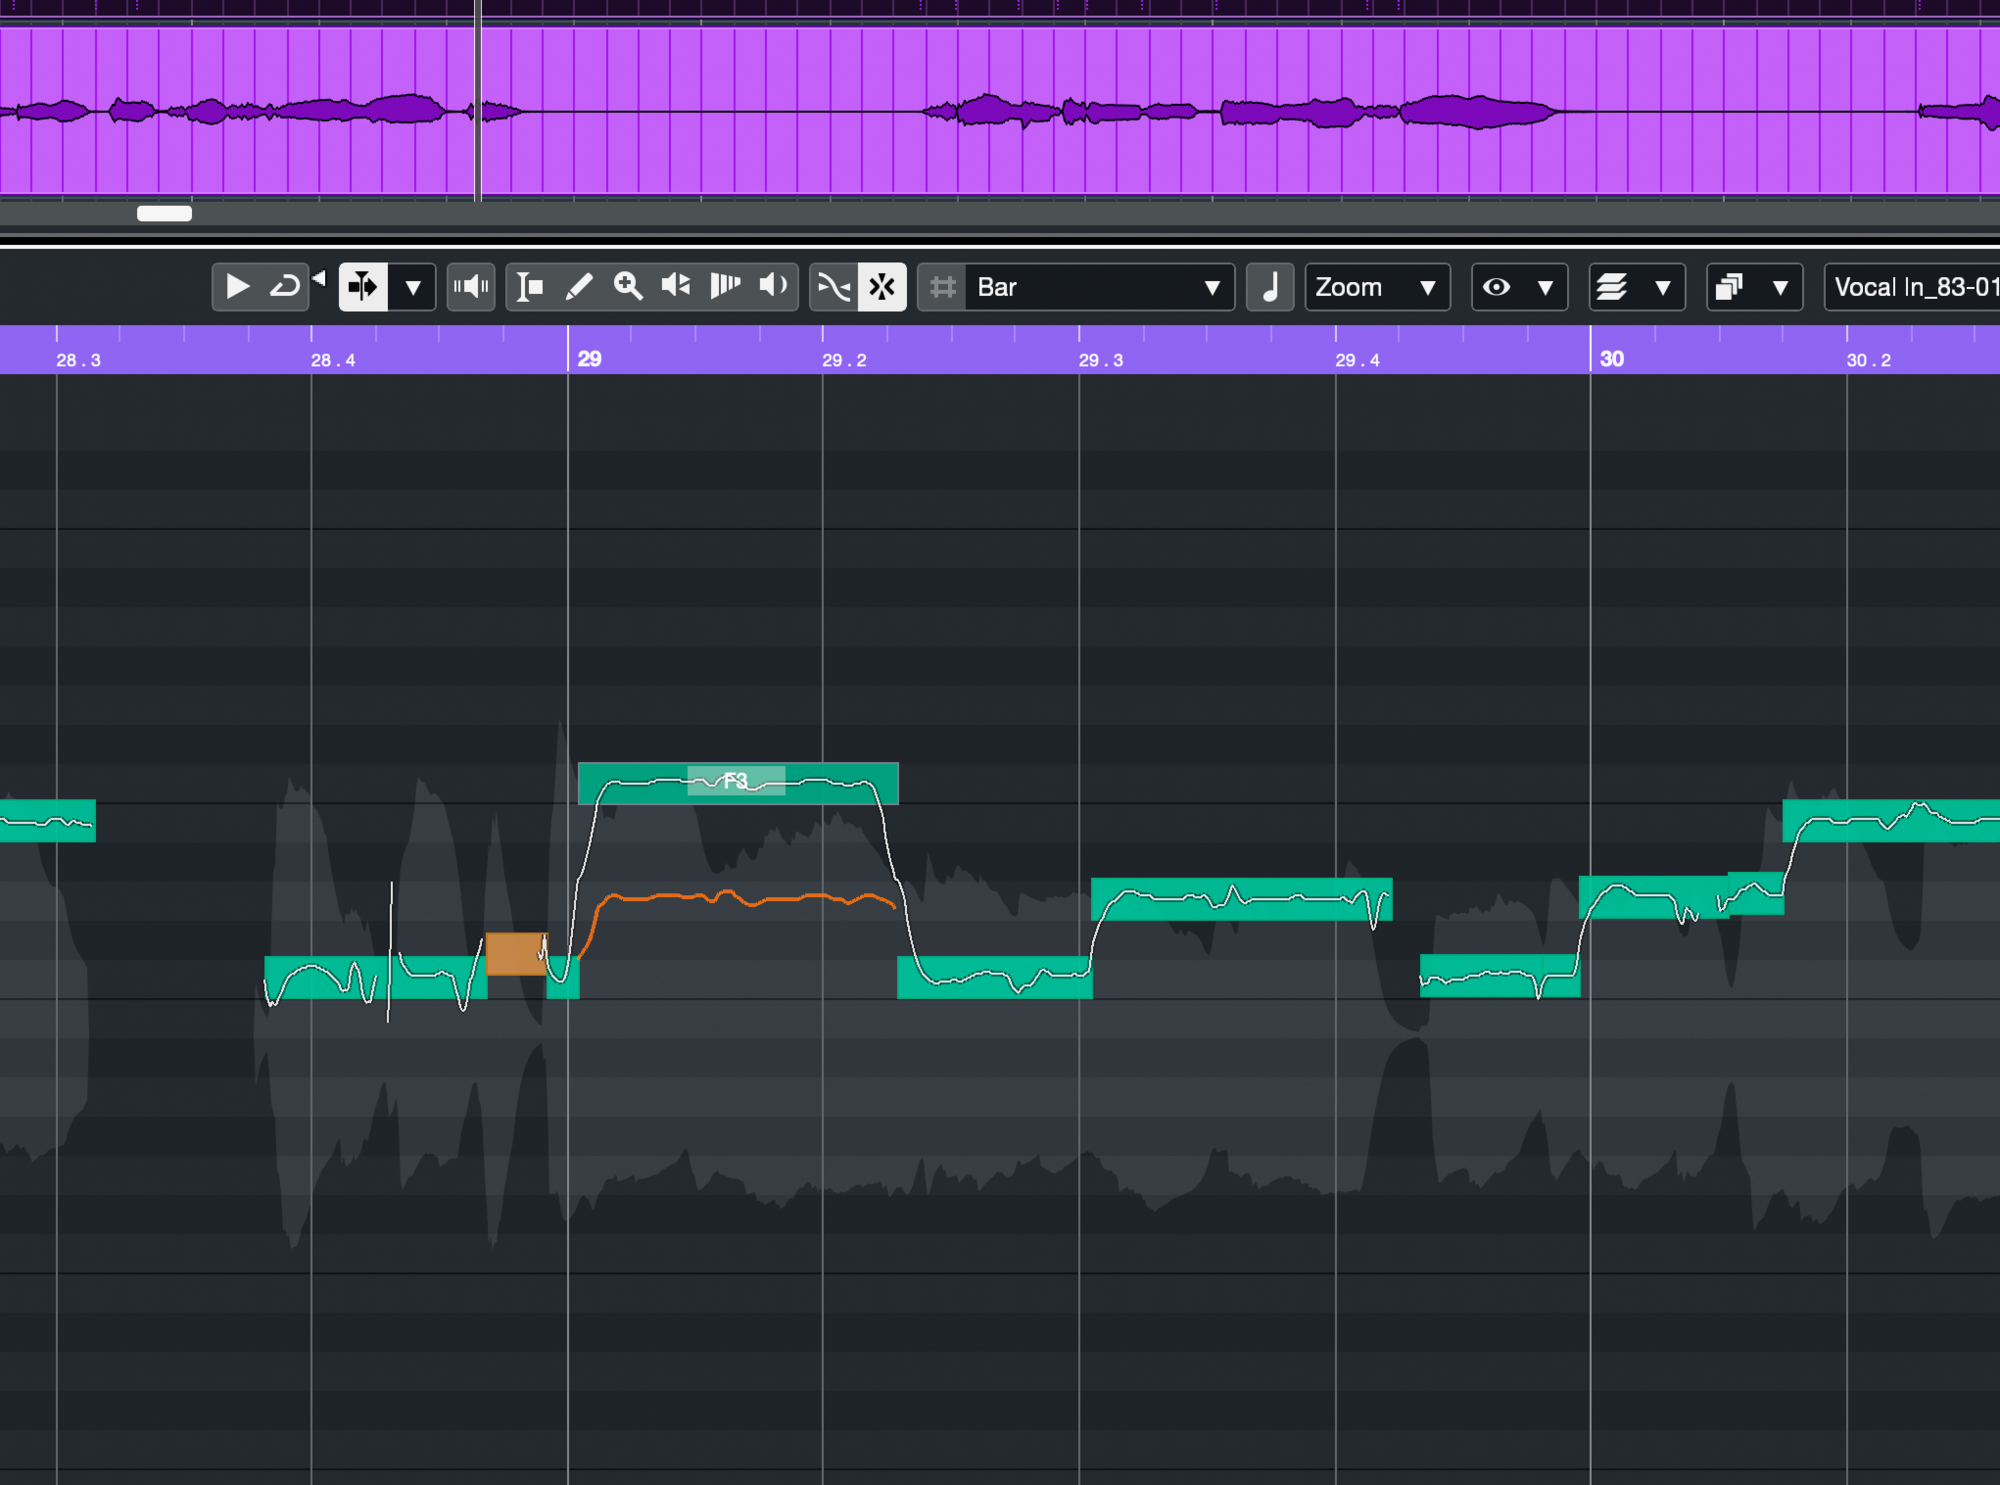Click the Vocal In_83-01 clip name field
Viewport: 2000px width, 1485px height.
(x=1912, y=288)
